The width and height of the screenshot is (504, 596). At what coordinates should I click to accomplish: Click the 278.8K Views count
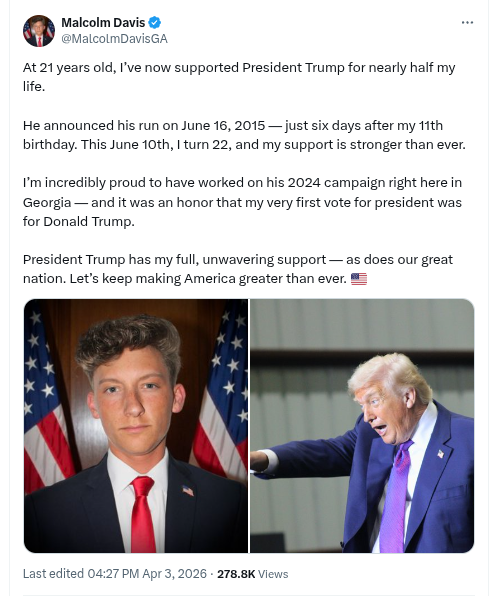tap(253, 574)
